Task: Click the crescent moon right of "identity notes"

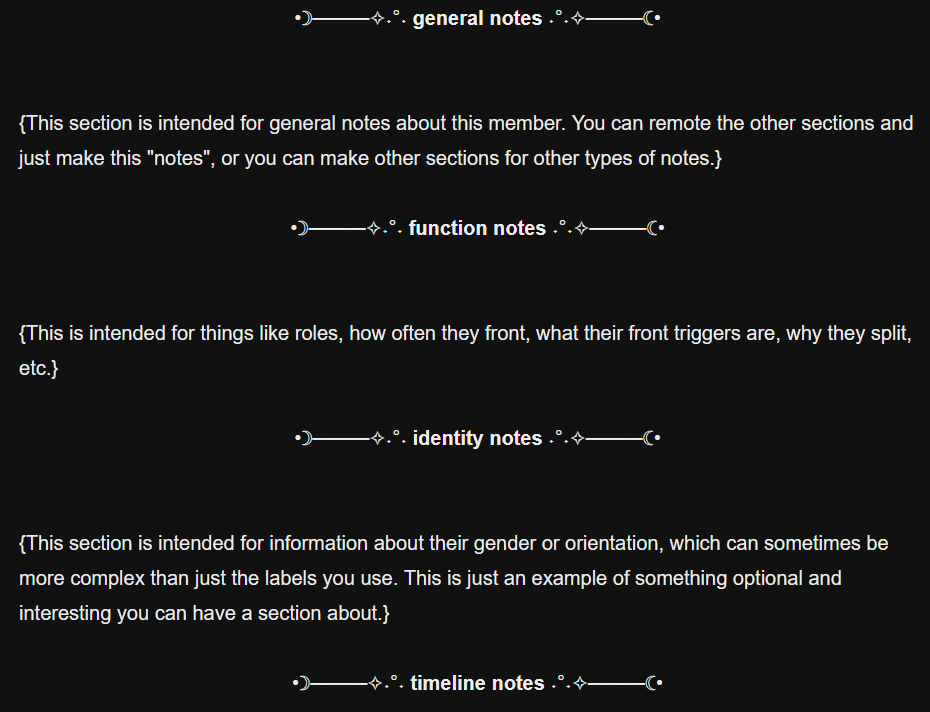Action: [x=649, y=438]
